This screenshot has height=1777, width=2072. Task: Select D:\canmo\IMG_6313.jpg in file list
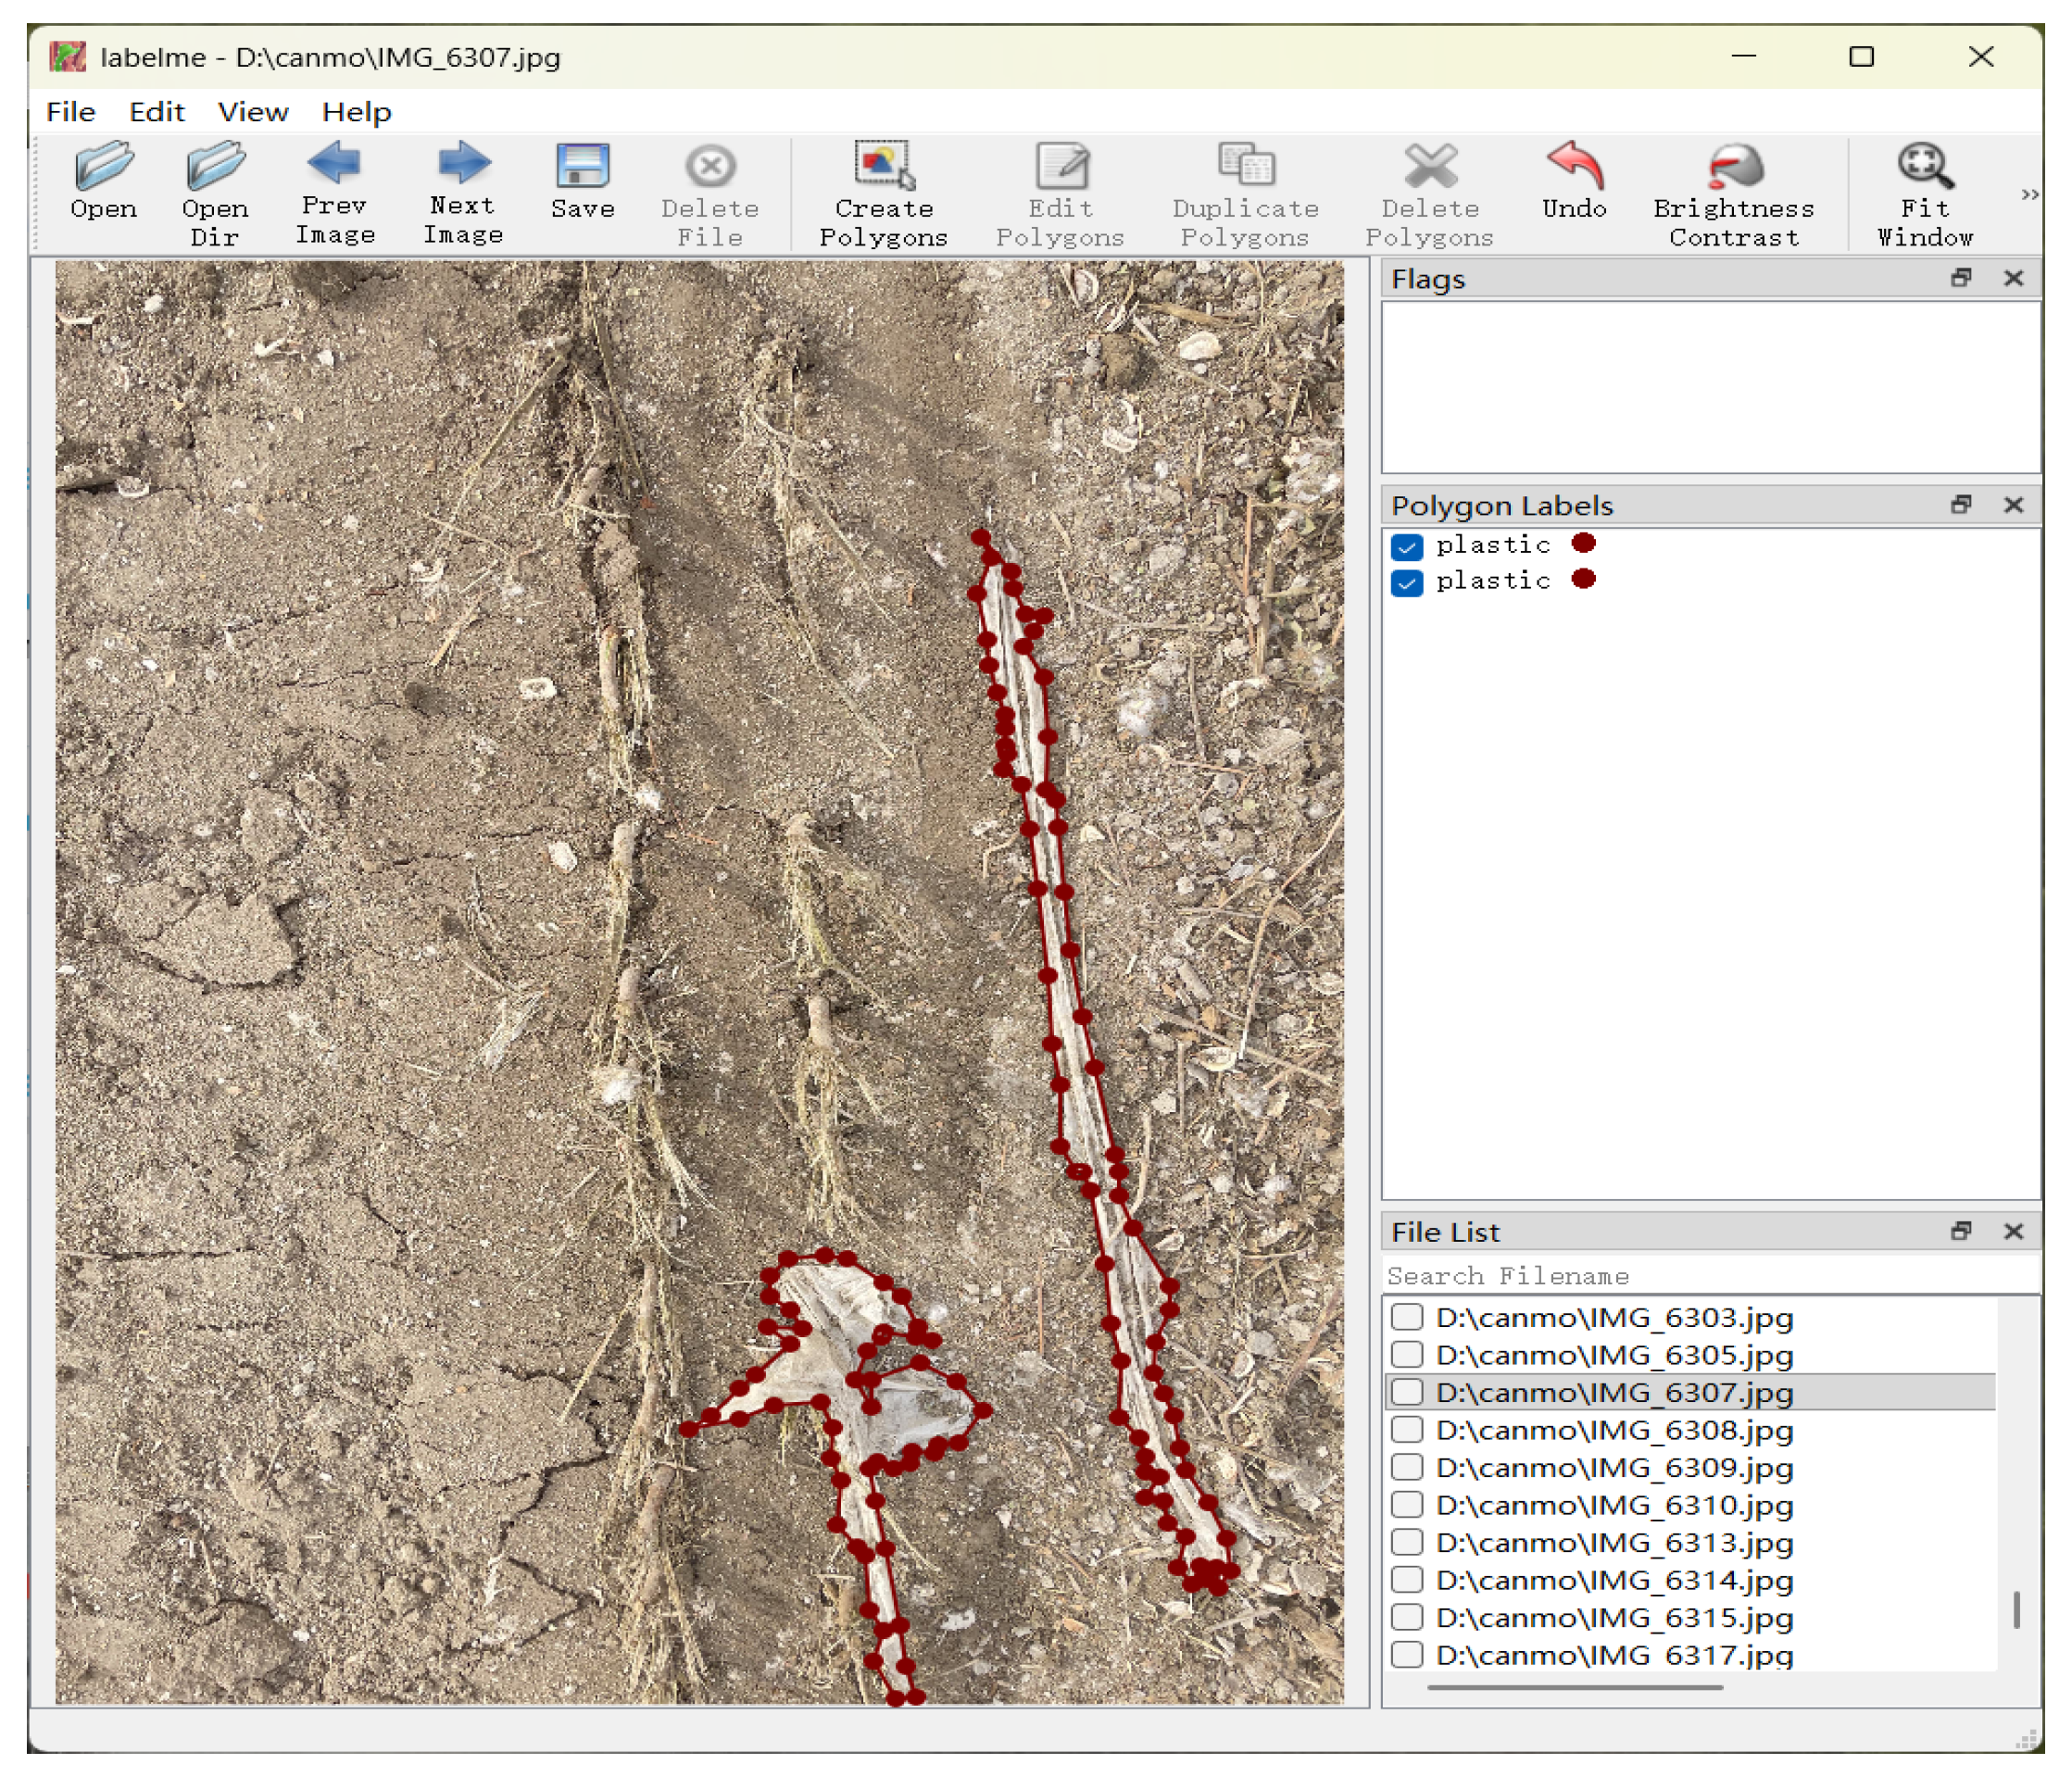click(1614, 1542)
